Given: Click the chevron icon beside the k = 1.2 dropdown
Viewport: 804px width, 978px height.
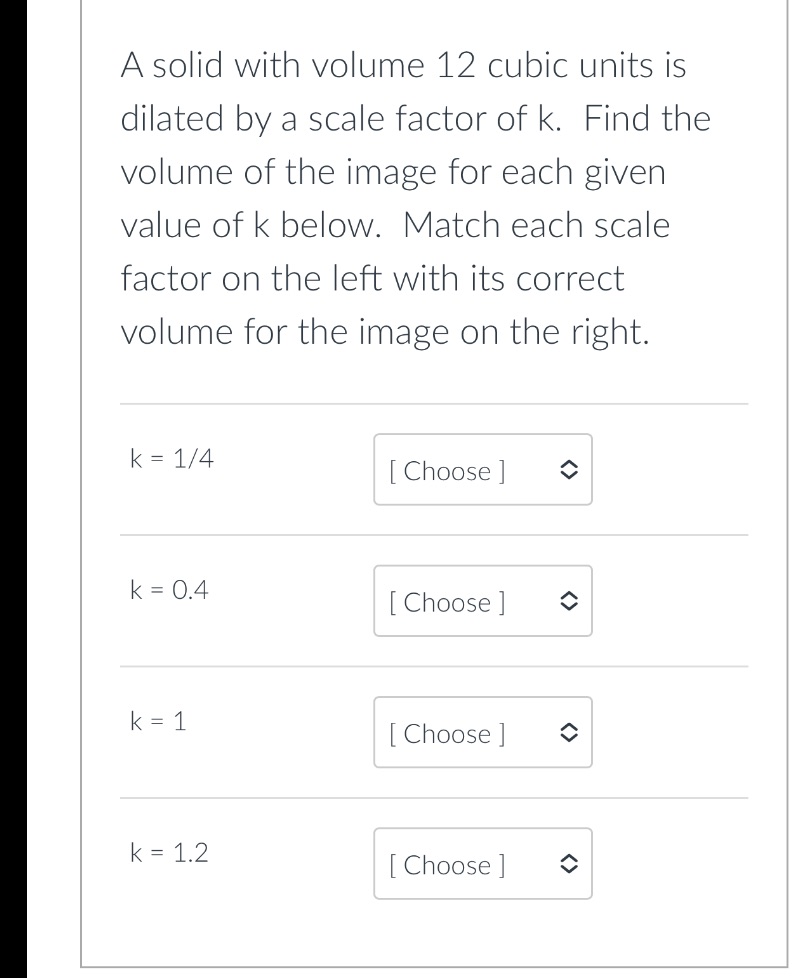Looking at the screenshot, I should coord(567,865).
